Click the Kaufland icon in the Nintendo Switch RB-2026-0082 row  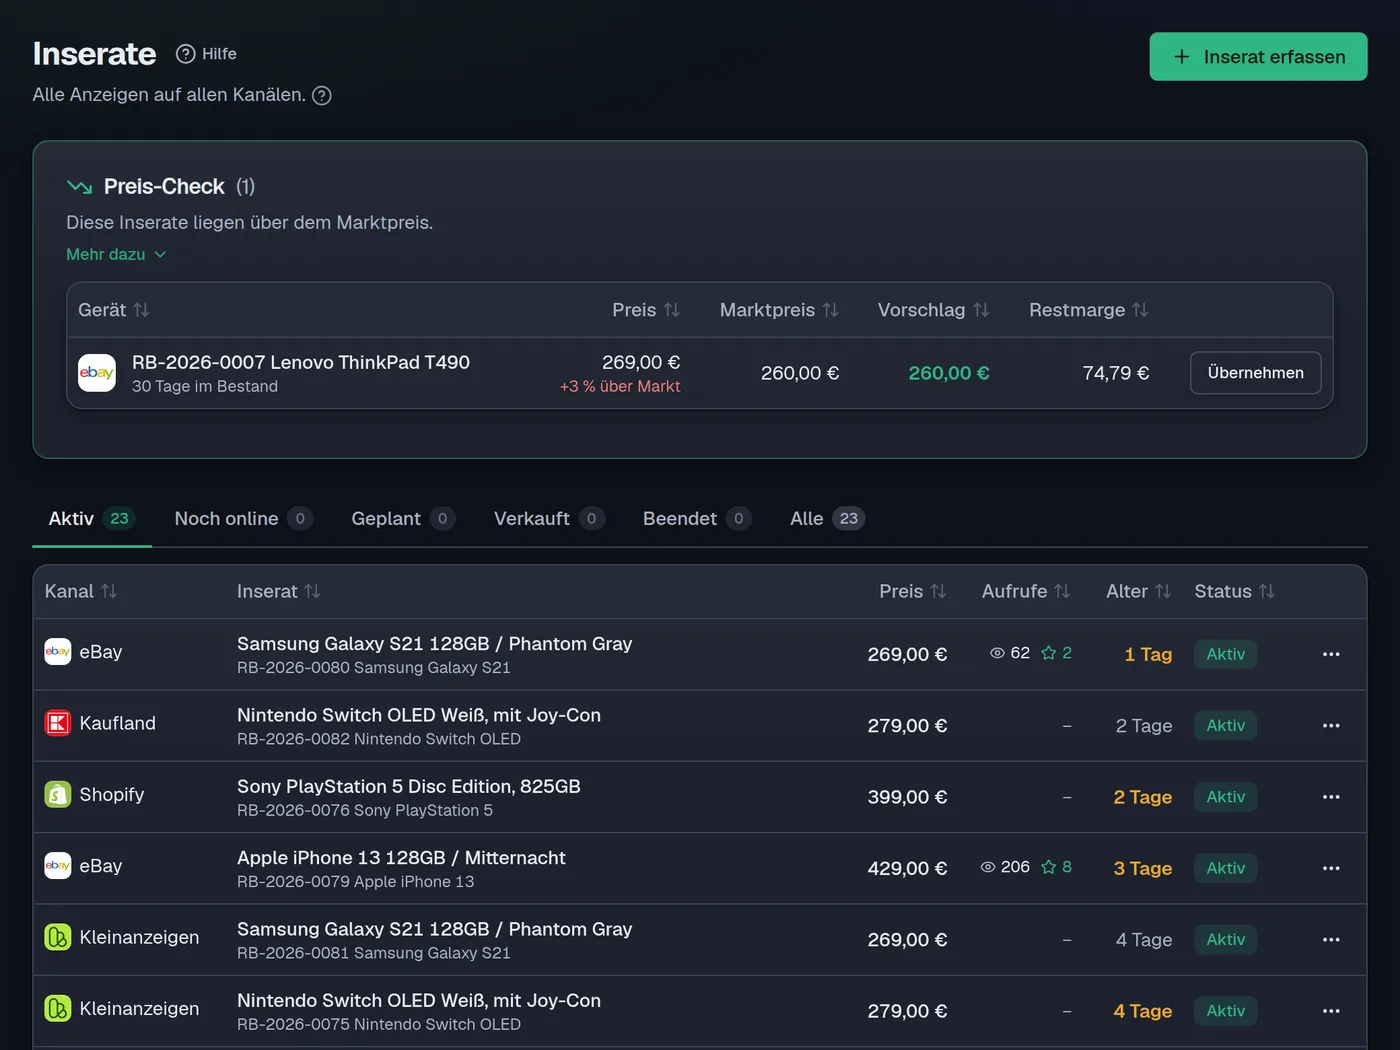click(x=58, y=723)
